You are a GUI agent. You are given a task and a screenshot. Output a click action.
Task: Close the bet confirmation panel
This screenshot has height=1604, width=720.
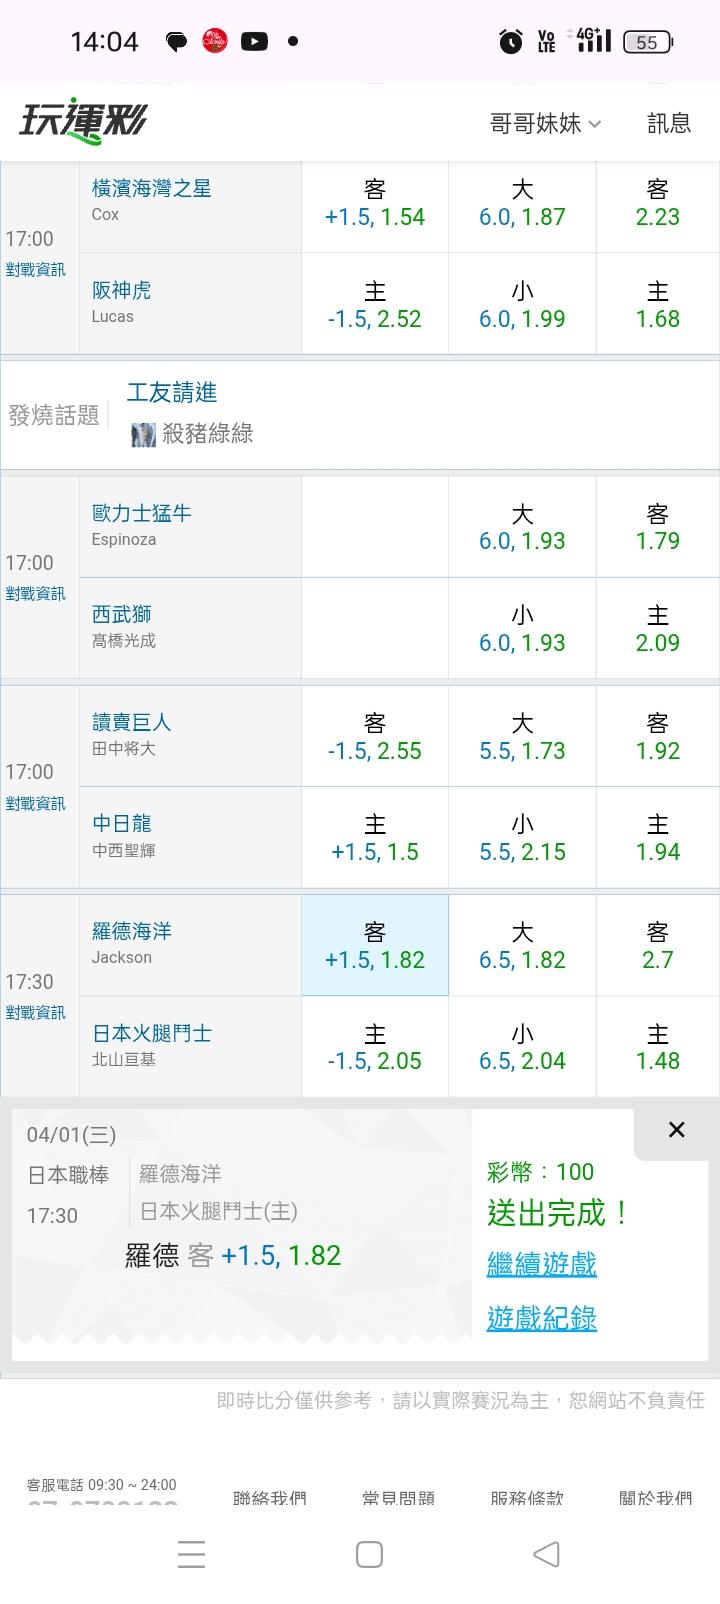676,1130
